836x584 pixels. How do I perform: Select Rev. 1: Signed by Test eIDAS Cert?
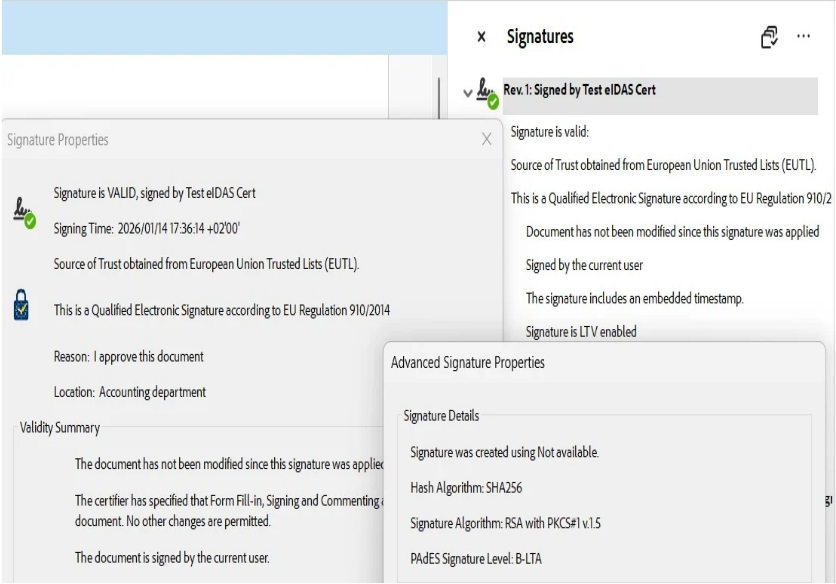660,95
